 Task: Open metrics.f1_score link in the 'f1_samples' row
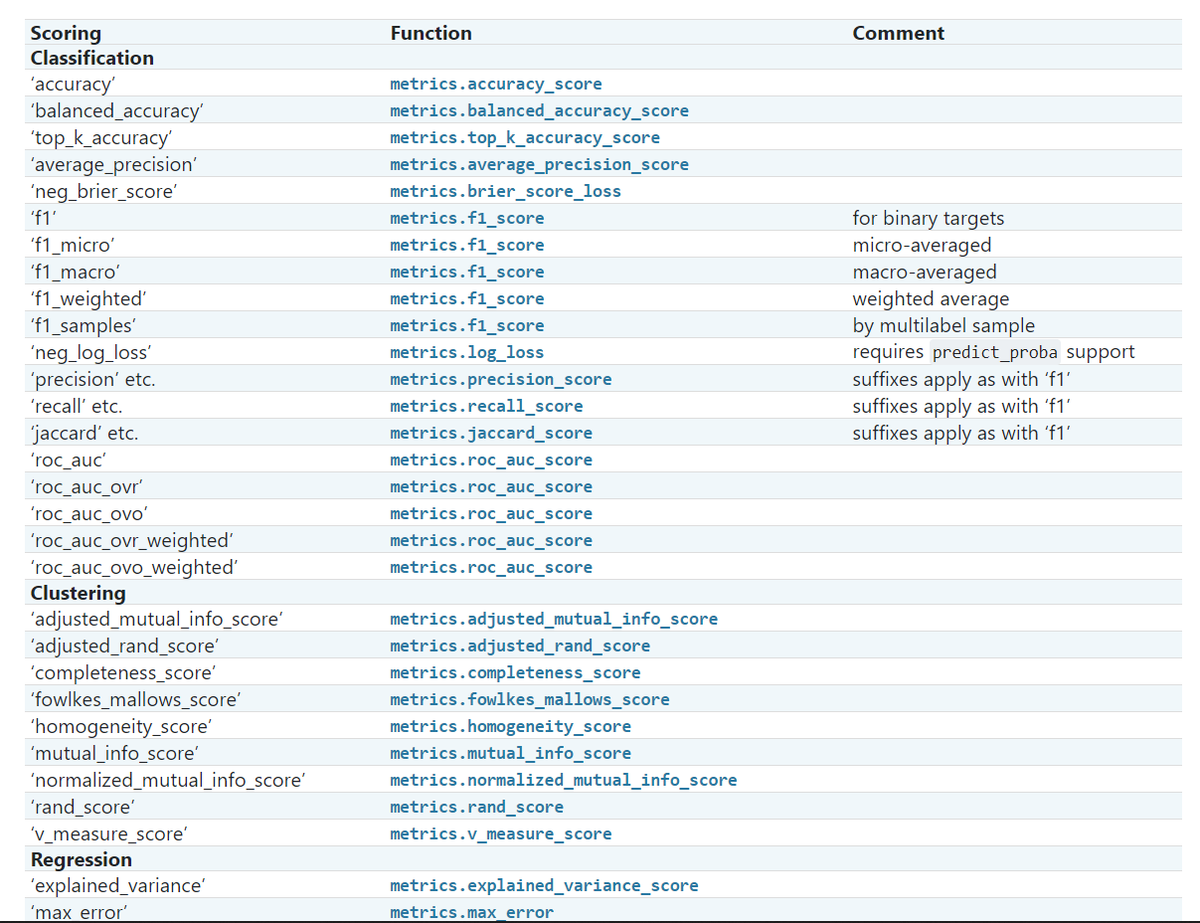467,326
